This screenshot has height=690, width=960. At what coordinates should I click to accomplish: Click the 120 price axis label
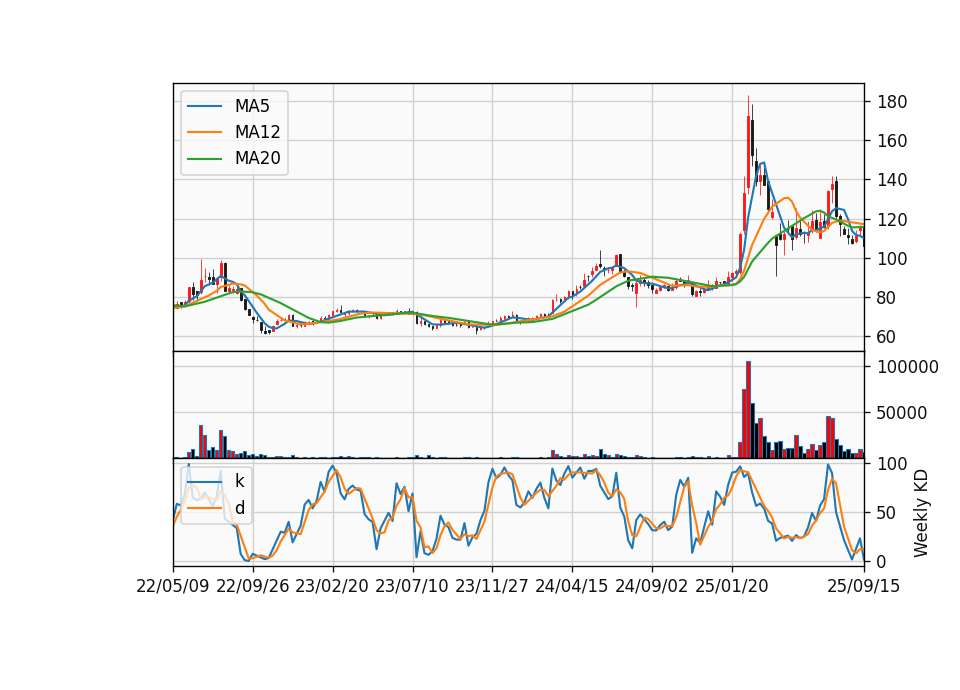892,219
